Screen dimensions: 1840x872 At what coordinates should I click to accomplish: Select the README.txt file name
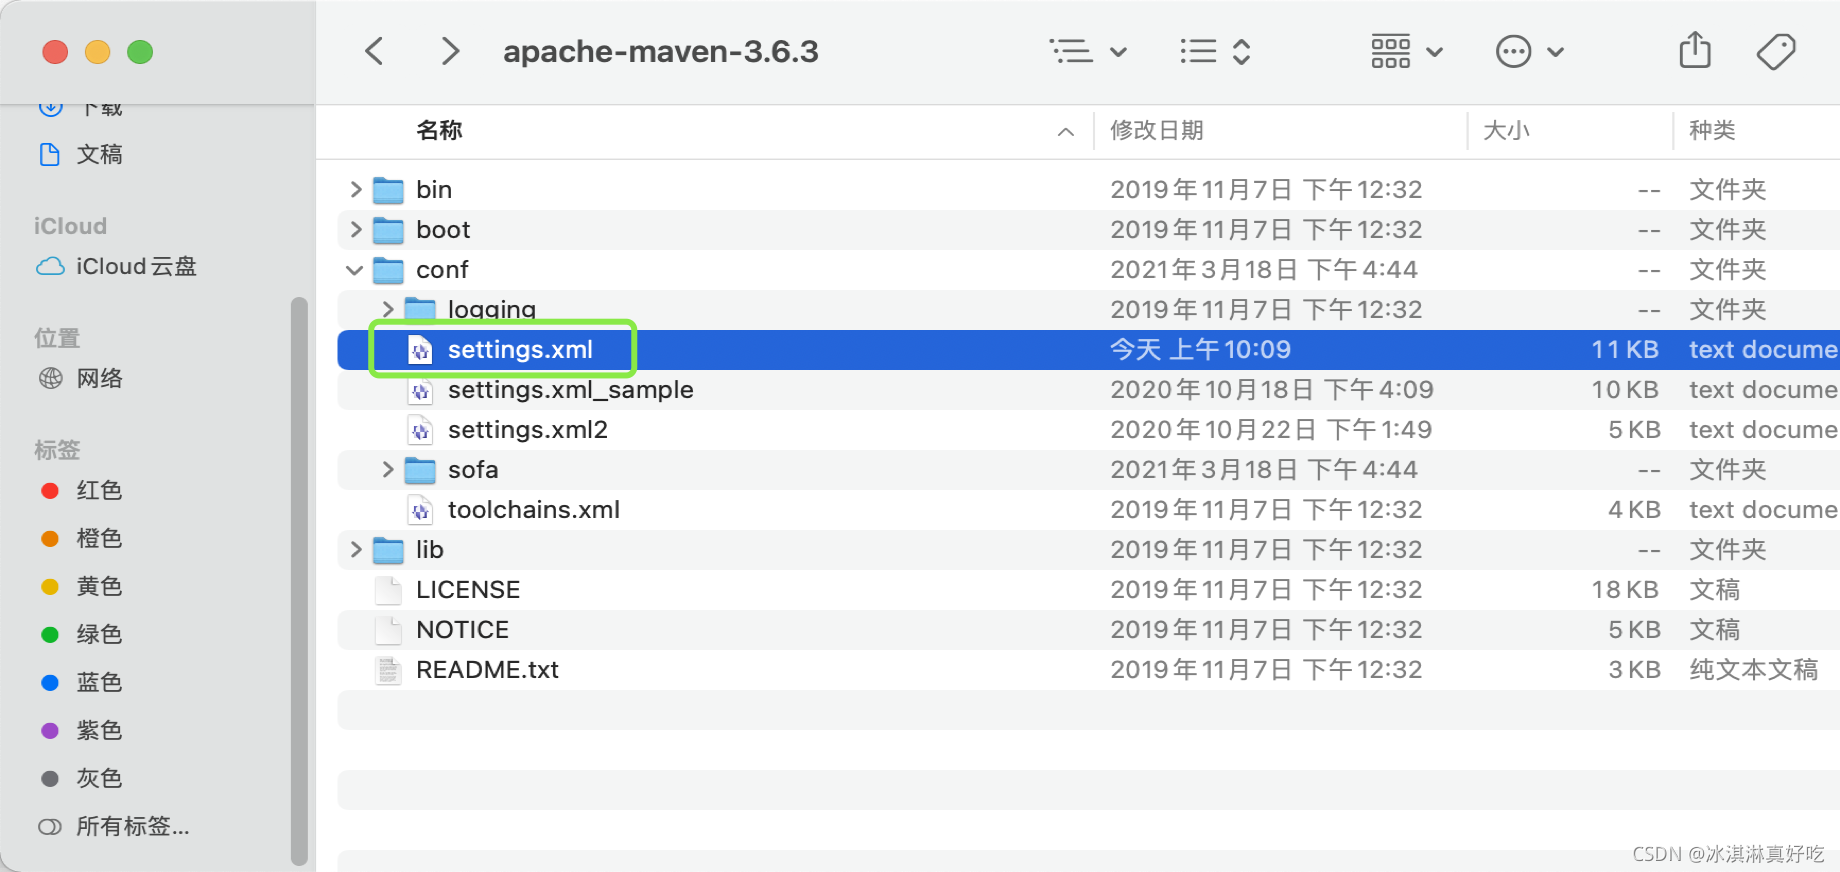487,670
